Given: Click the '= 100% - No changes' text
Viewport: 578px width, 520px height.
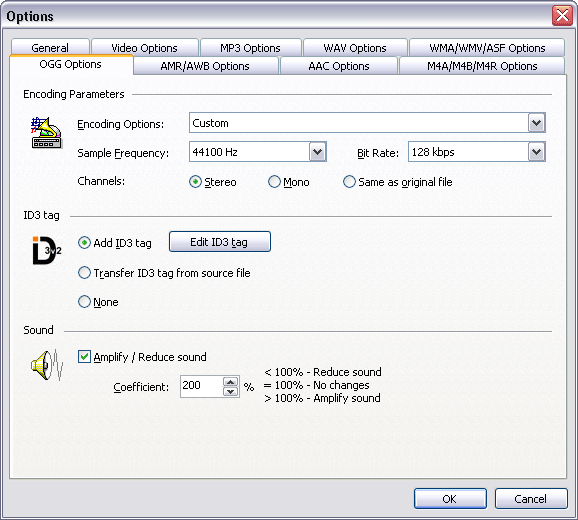Looking at the screenshot, I should (317, 385).
